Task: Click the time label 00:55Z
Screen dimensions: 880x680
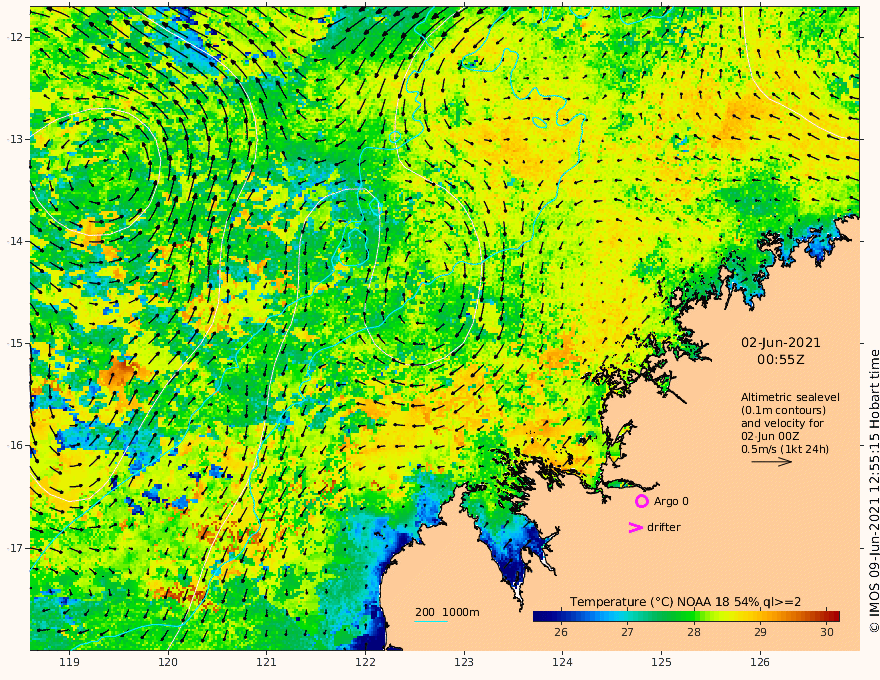Action: 781,360
